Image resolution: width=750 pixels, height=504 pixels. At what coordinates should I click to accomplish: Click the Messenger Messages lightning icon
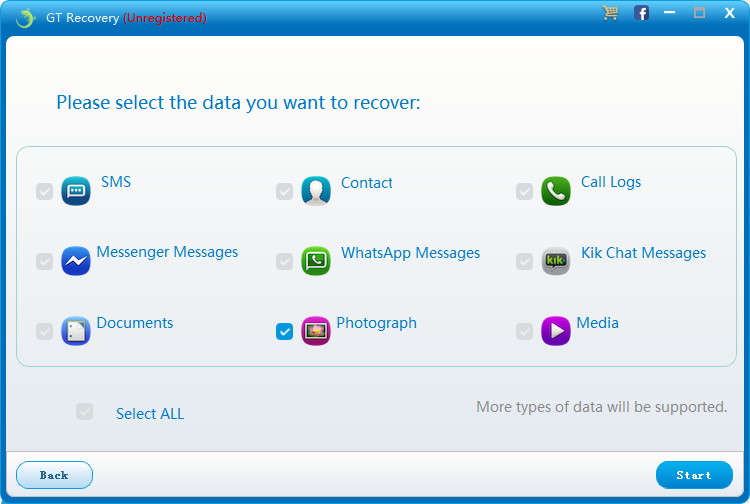pos(76,261)
